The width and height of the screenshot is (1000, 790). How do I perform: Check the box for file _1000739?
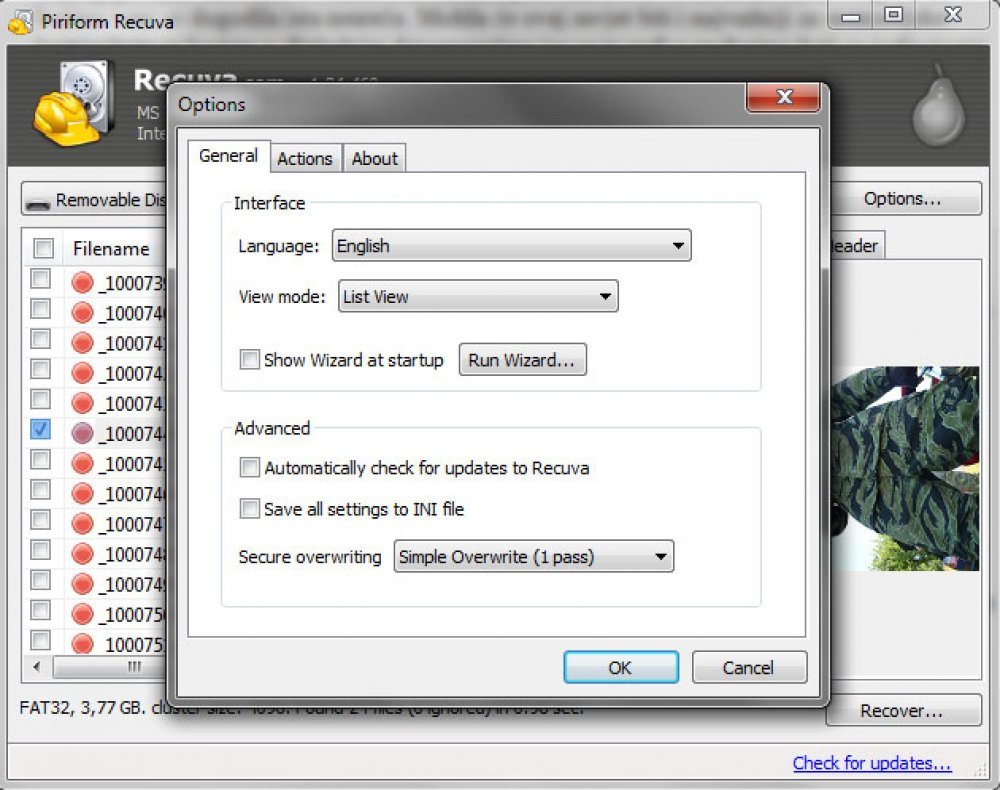pyautogui.click(x=40, y=279)
